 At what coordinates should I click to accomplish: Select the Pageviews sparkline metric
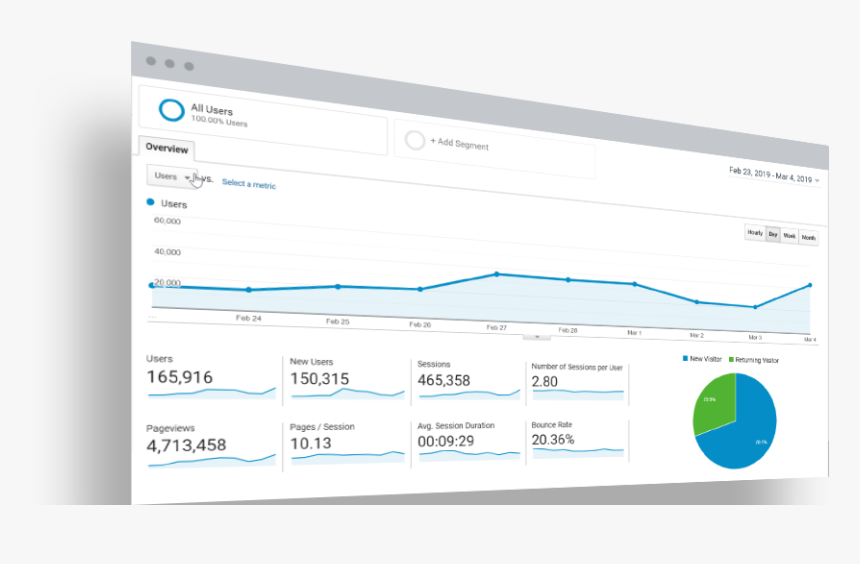point(211,445)
